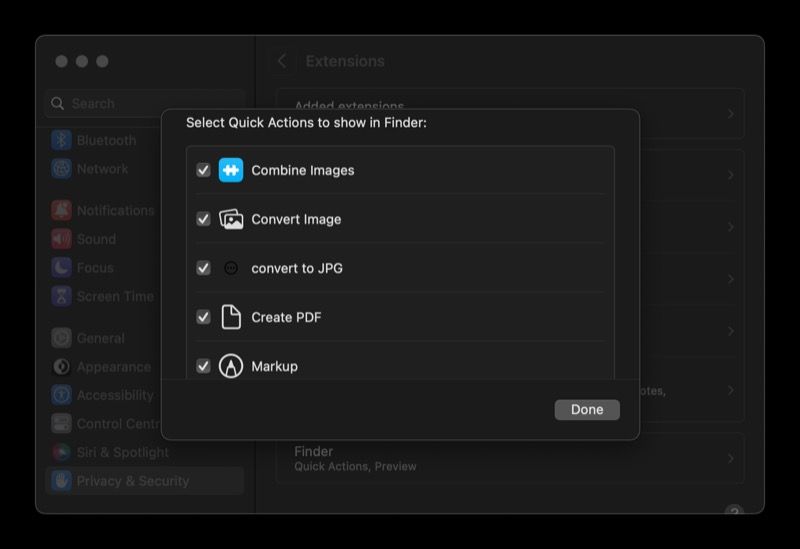Click the Privacy & Security hand icon
This screenshot has width=800, height=549.
click(61, 481)
